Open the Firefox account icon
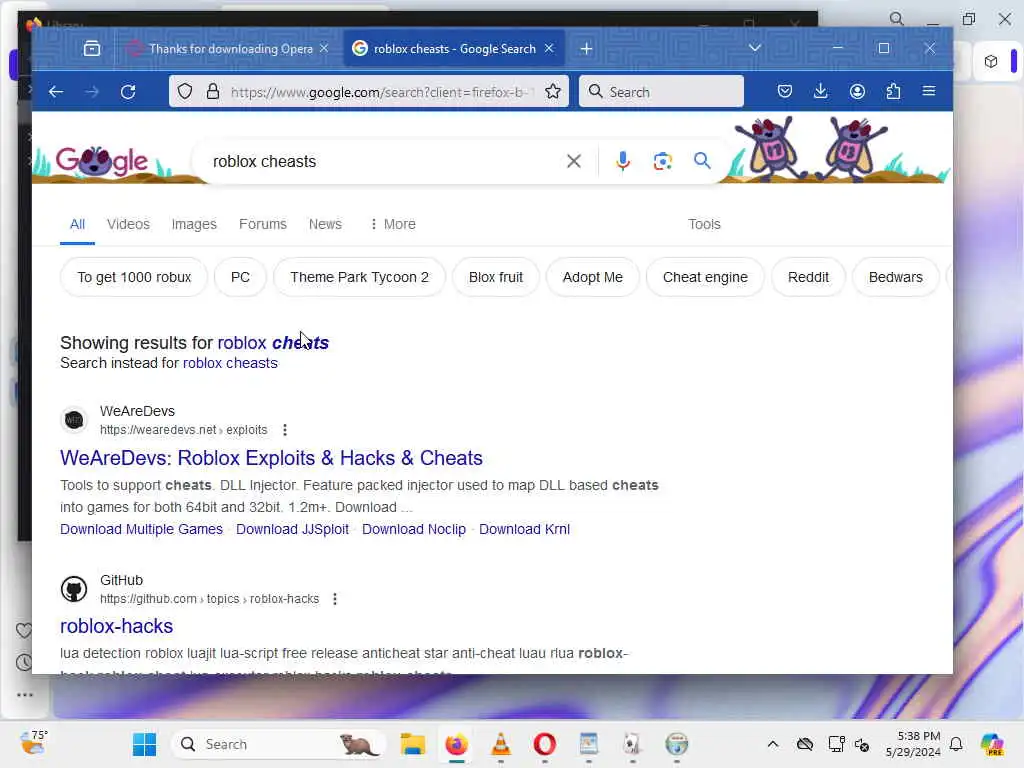Viewport: 1024px width, 768px height. (x=857, y=91)
